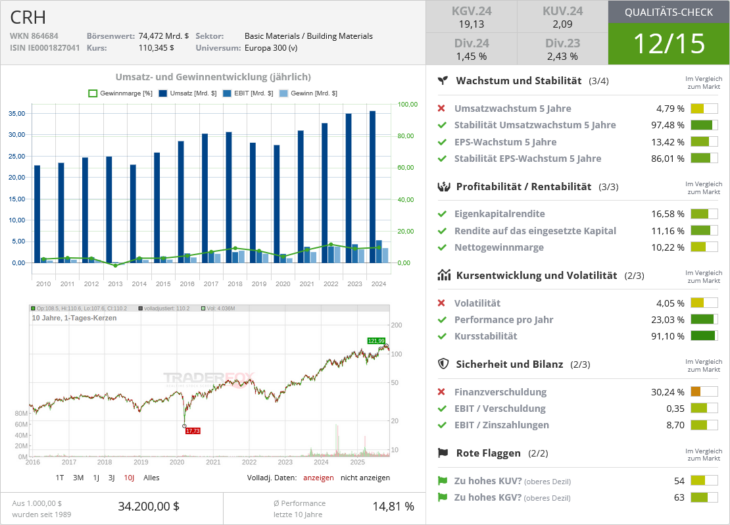
Task: Click the green flag next to Zu hohes KUV
Action: click(442, 480)
